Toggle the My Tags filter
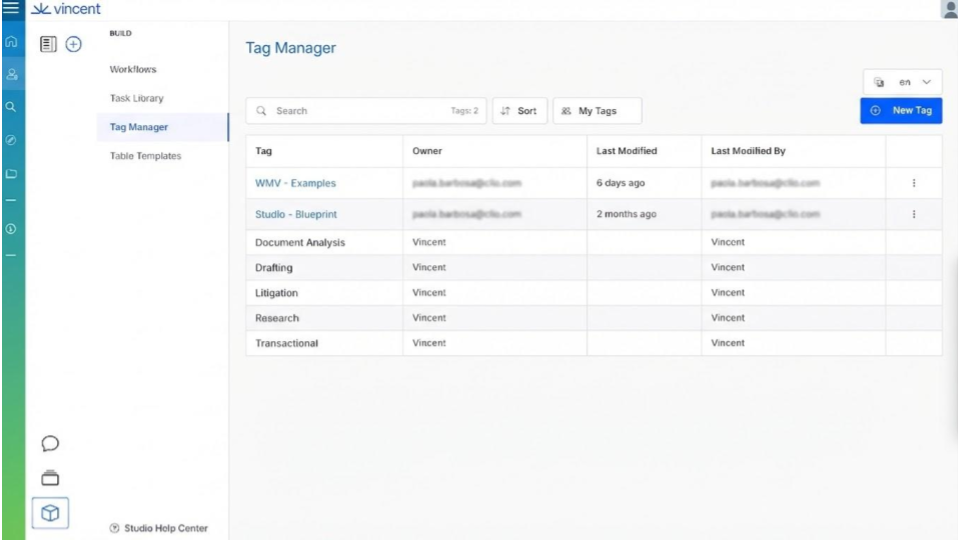Screen dimensions: 960x540 pos(597,111)
